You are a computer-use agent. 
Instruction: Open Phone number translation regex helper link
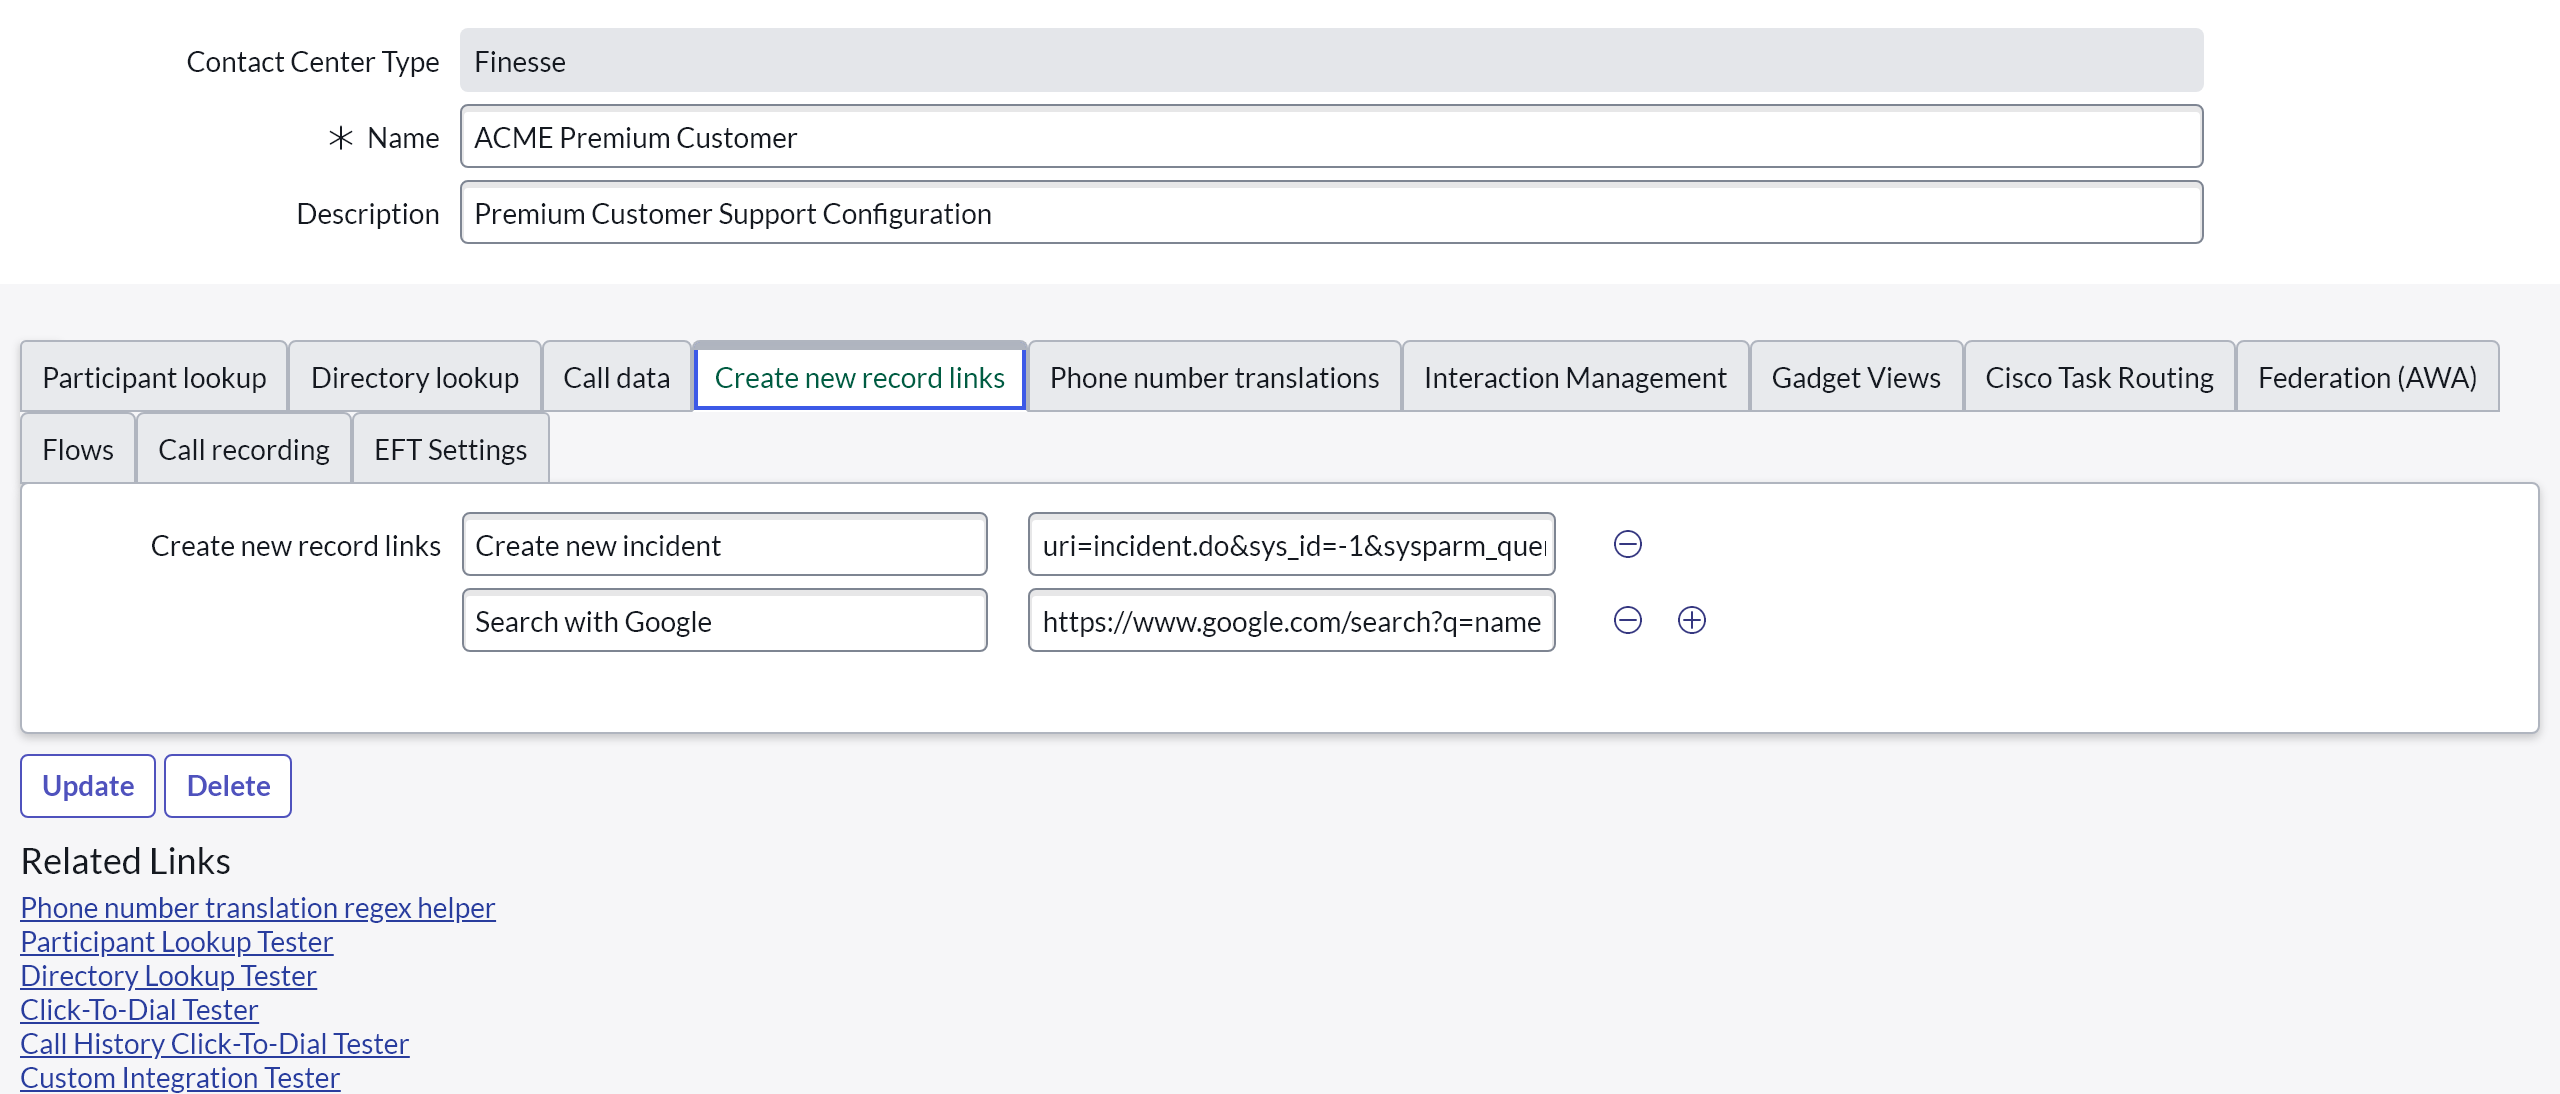tap(257, 907)
